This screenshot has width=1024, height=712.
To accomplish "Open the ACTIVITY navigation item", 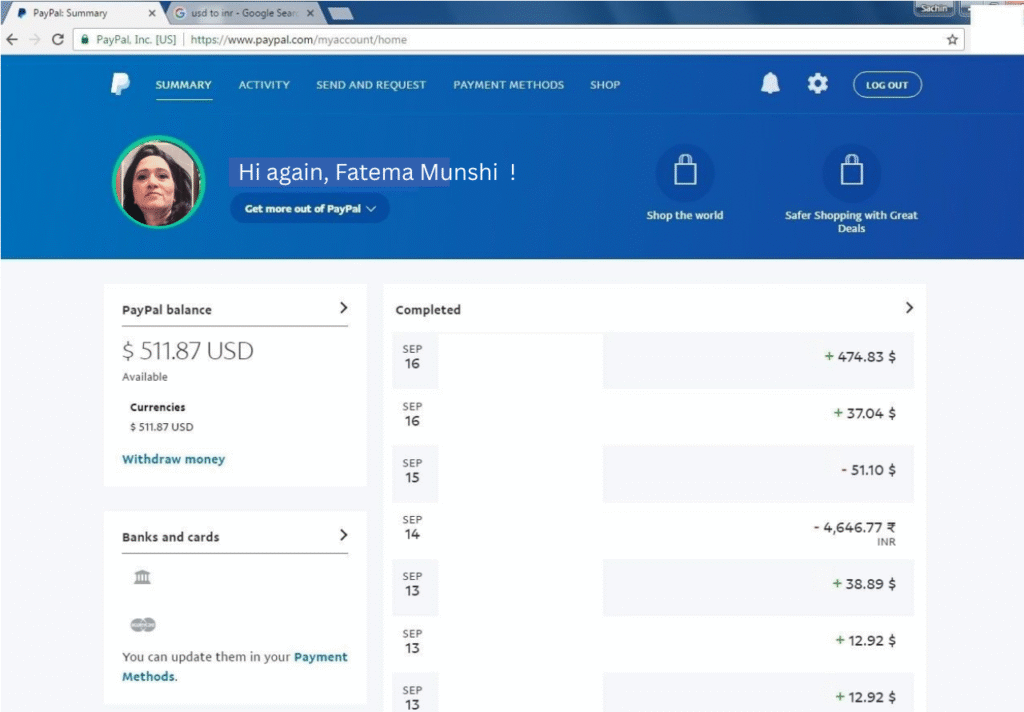I will click(x=264, y=85).
